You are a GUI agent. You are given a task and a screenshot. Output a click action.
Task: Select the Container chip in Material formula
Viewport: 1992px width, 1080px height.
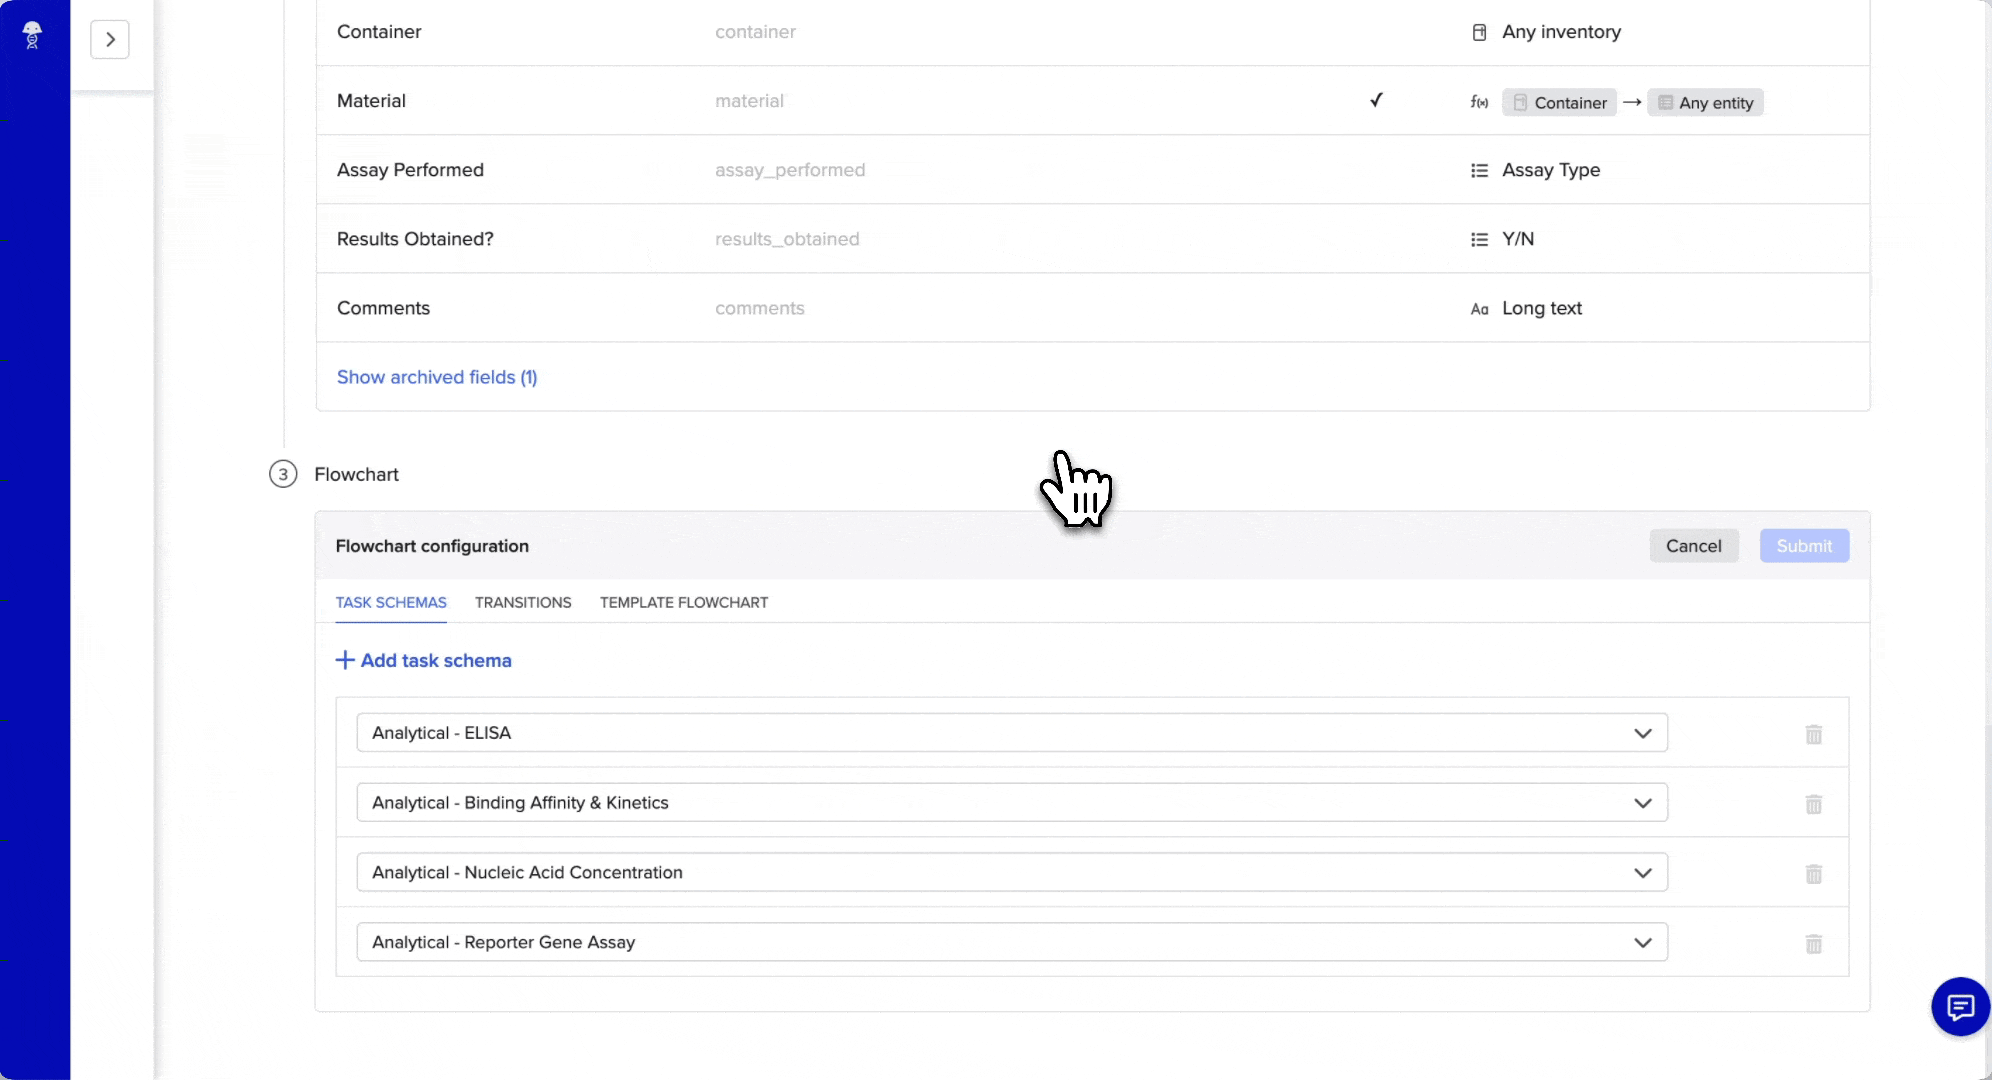click(1560, 102)
